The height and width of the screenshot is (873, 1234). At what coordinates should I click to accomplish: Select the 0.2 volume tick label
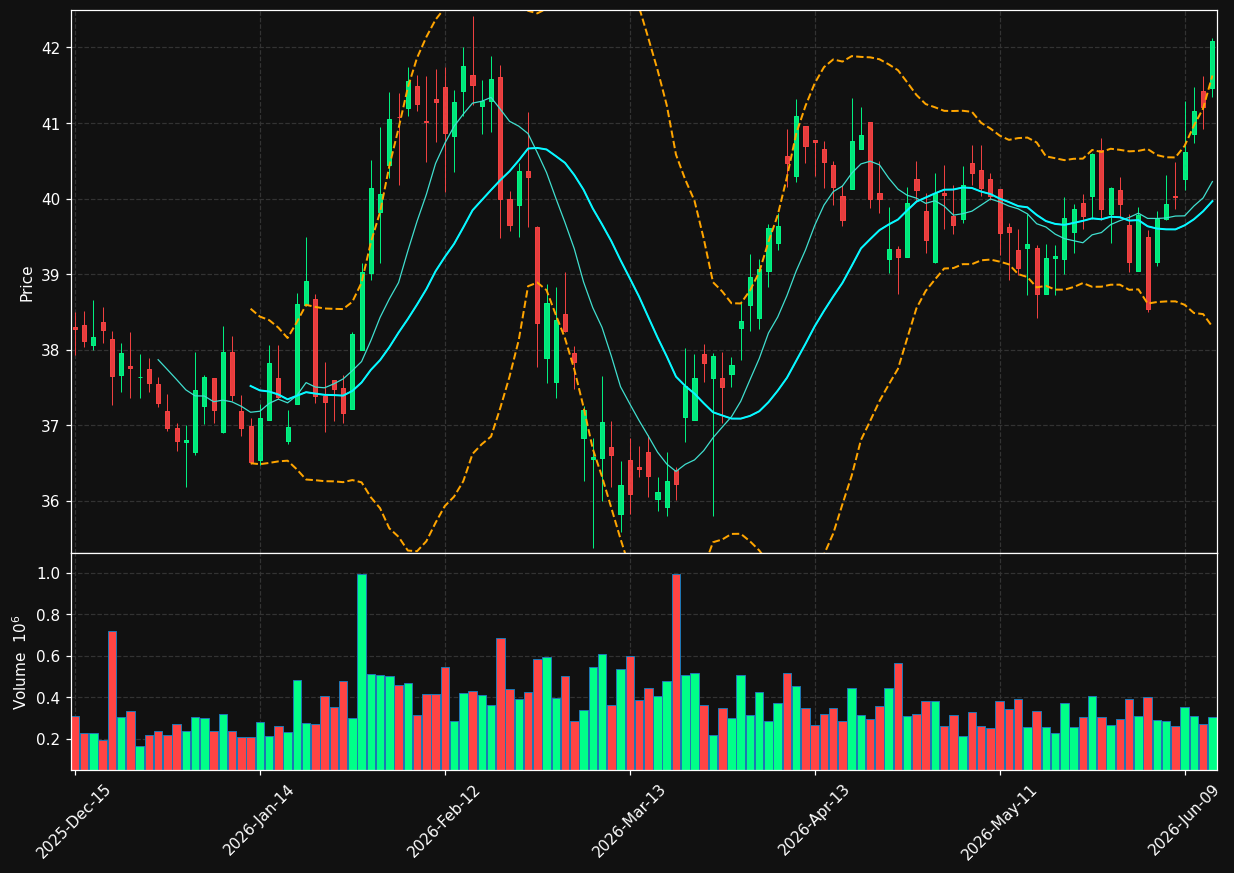point(51,739)
